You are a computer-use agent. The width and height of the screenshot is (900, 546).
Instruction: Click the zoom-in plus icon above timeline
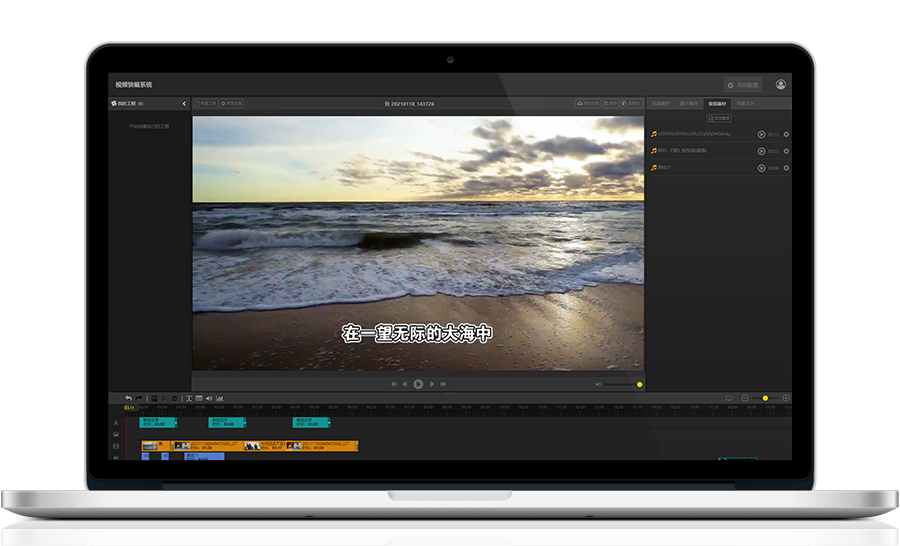point(786,398)
